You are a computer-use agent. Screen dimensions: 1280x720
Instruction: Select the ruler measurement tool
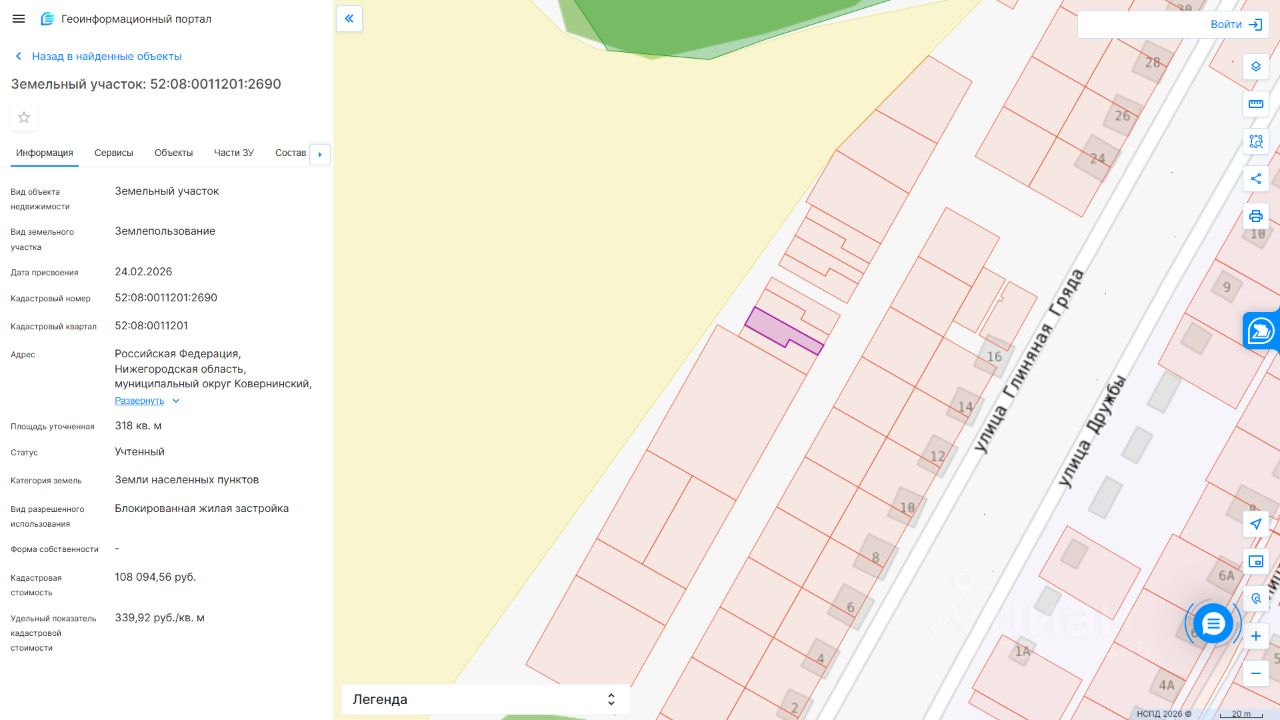tap(1256, 104)
